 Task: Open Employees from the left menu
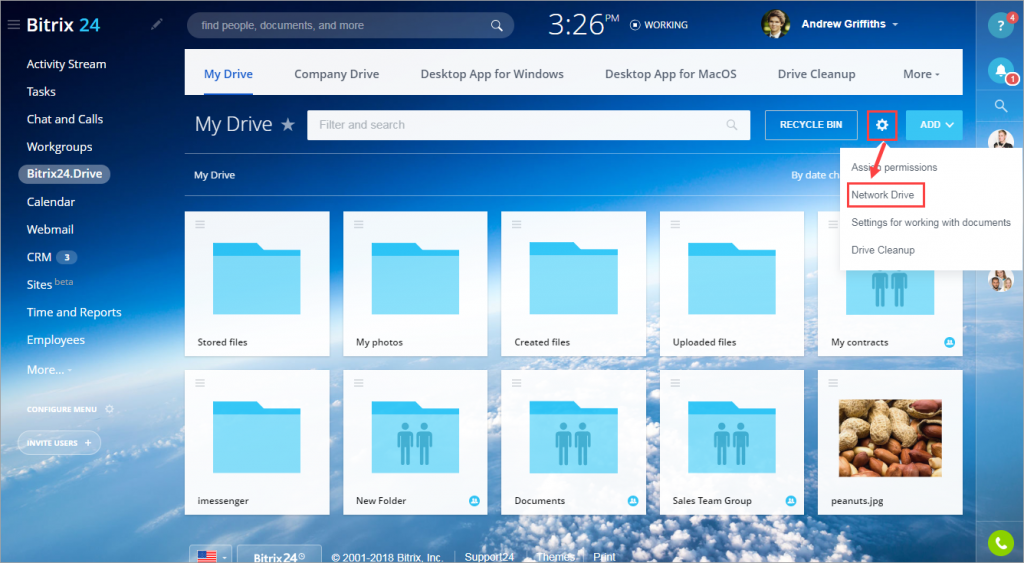pos(56,340)
